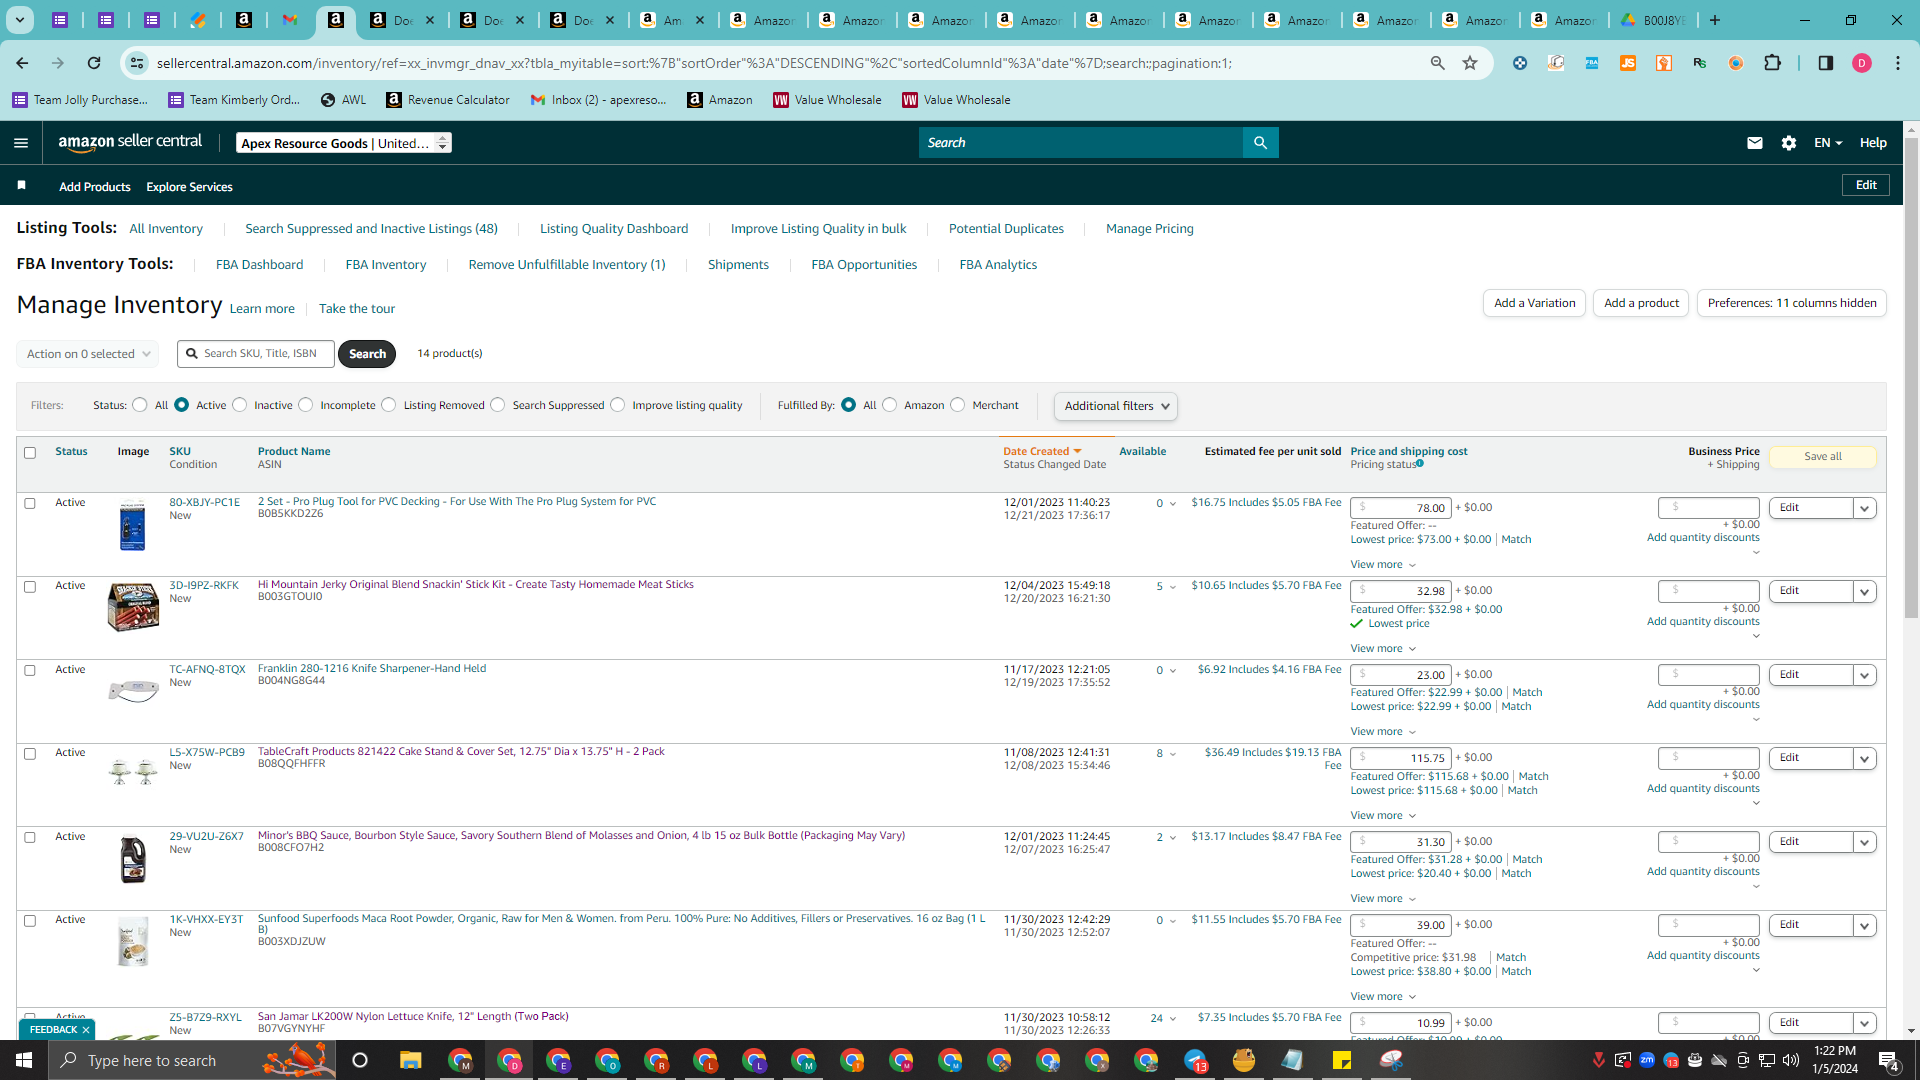Sort by the Date Created column
The height and width of the screenshot is (1080, 1920).
point(1042,452)
